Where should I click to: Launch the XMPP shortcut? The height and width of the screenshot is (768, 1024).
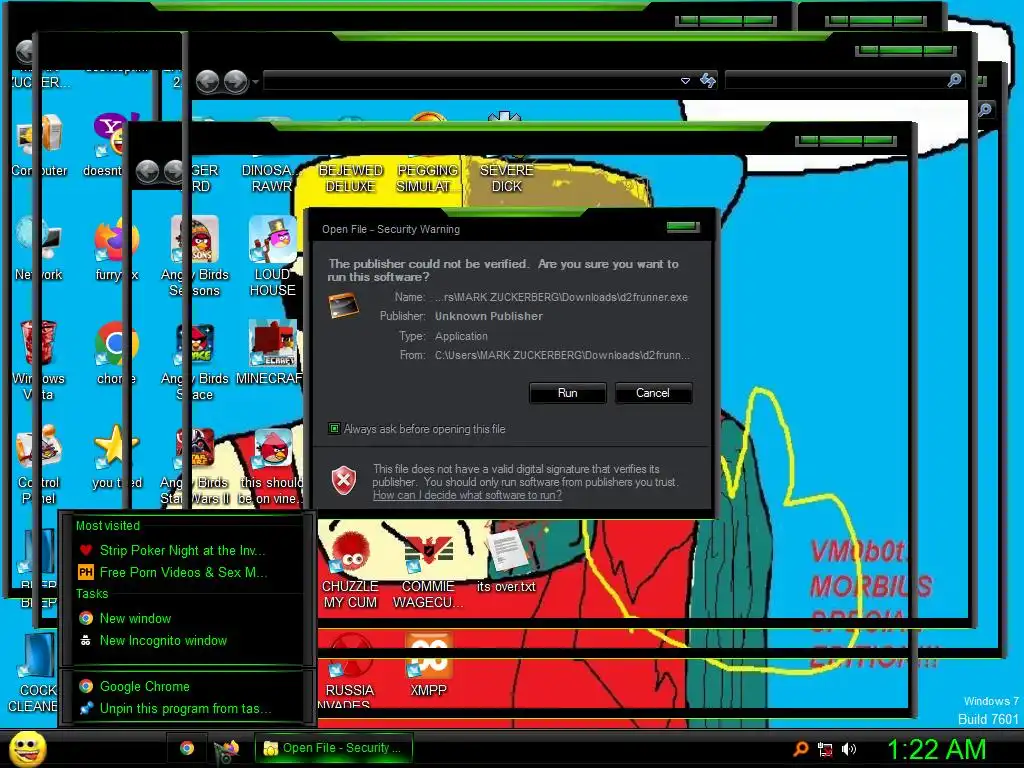(428, 665)
